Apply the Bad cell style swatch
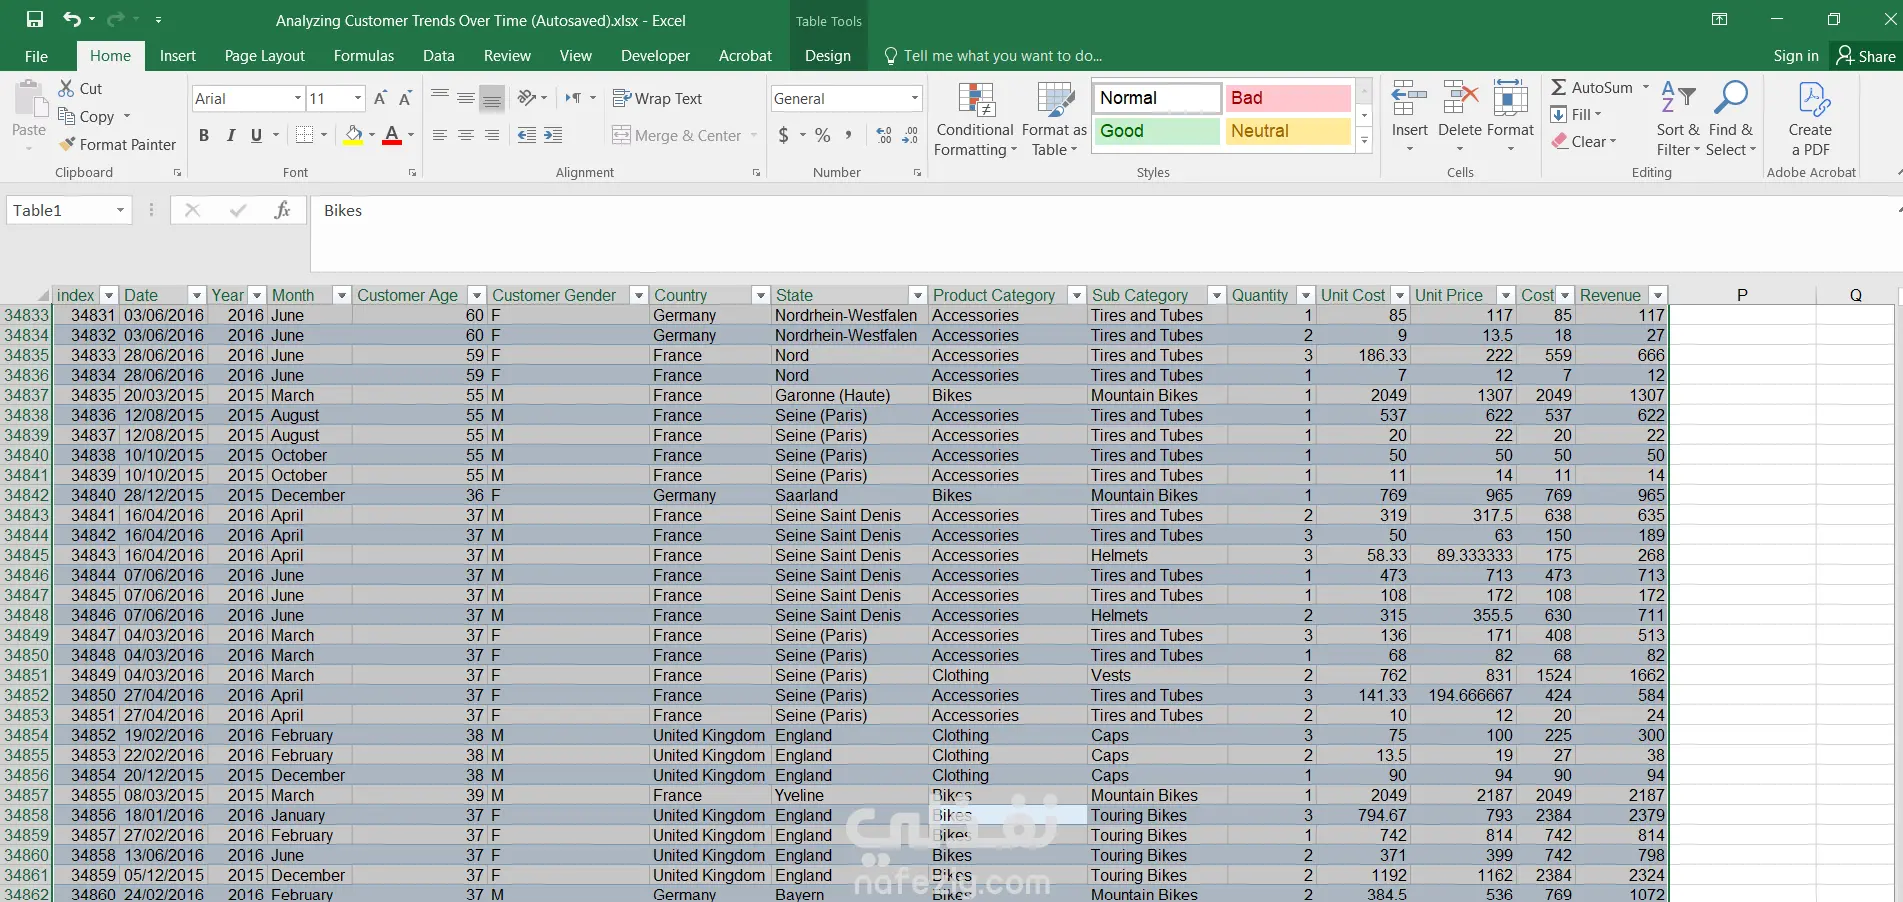This screenshot has width=1903, height=902. point(1287,98)
